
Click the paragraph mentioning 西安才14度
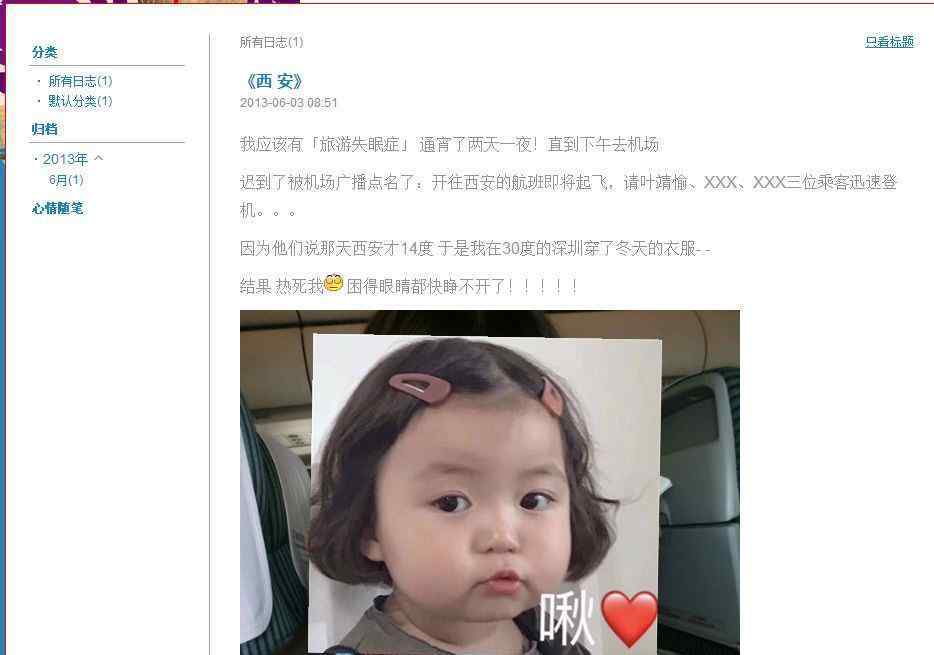pos(475,248)
